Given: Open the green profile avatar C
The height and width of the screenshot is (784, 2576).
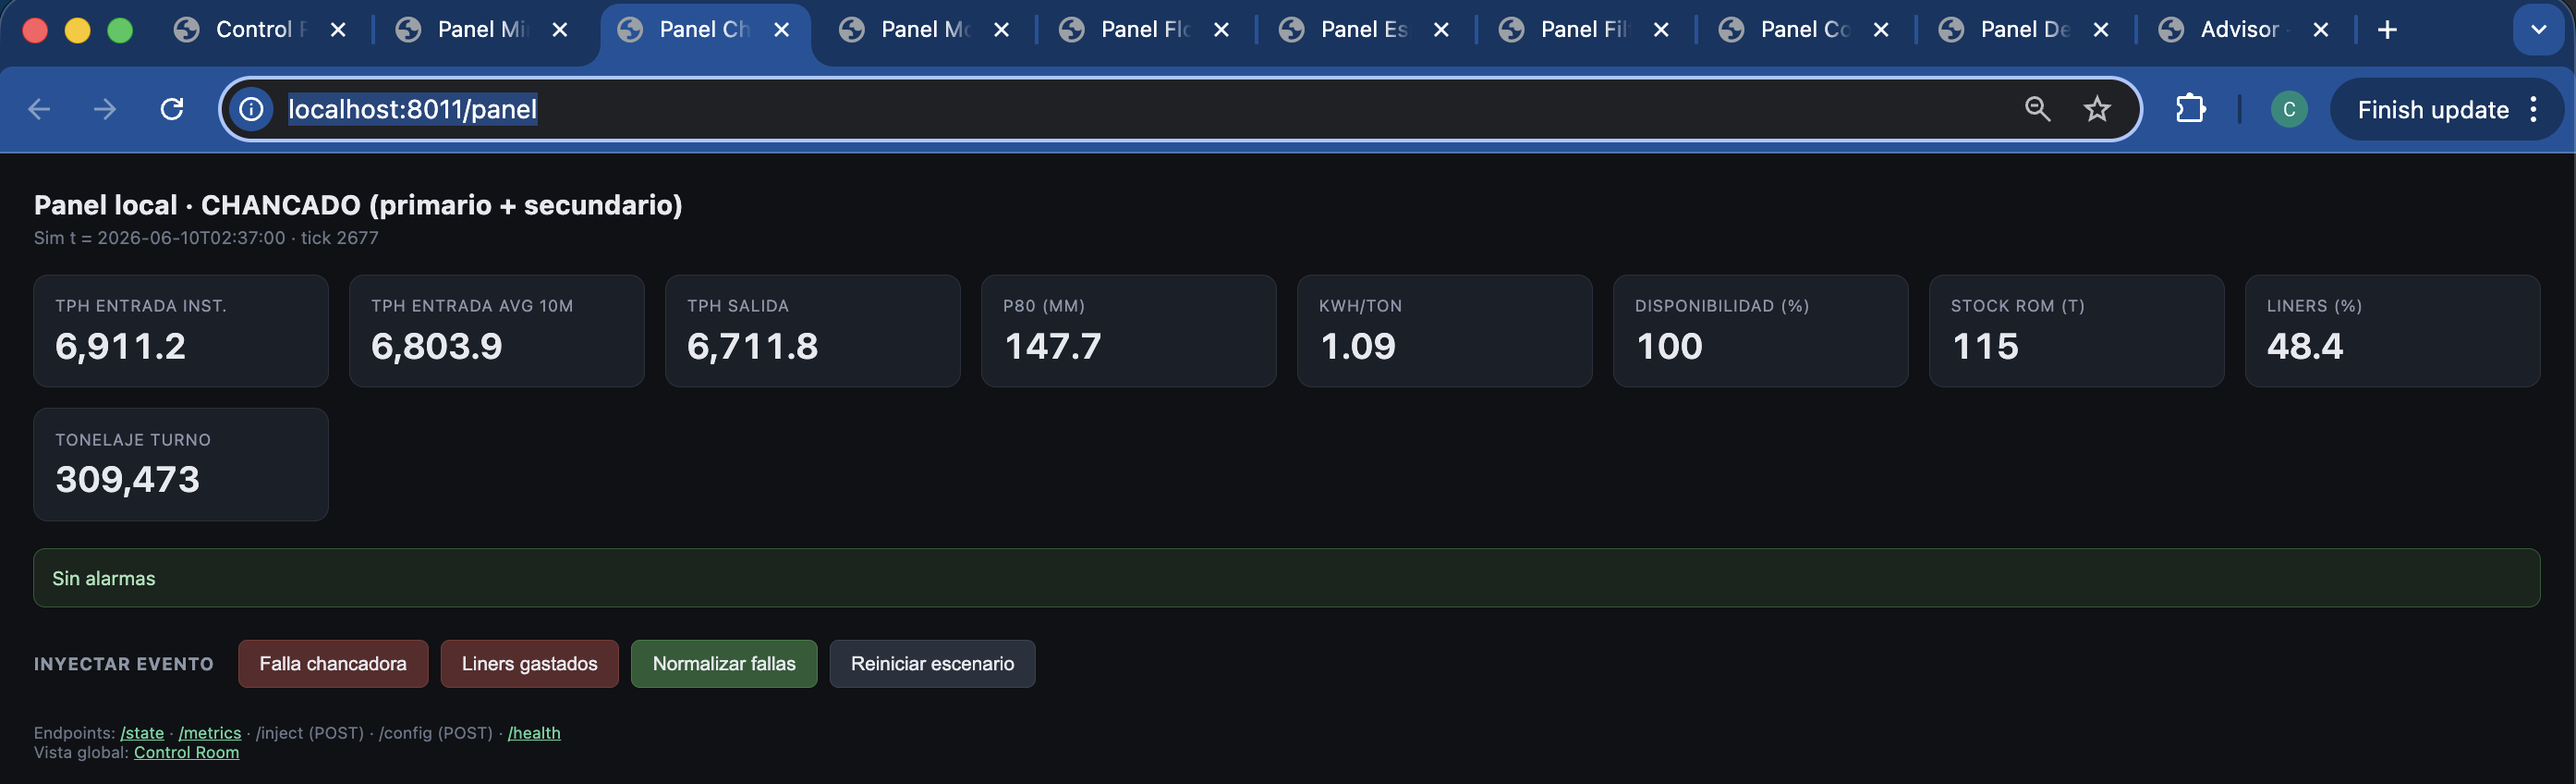Looking at the screenshot, I should pyautogui.click(x=2289, y=109).
